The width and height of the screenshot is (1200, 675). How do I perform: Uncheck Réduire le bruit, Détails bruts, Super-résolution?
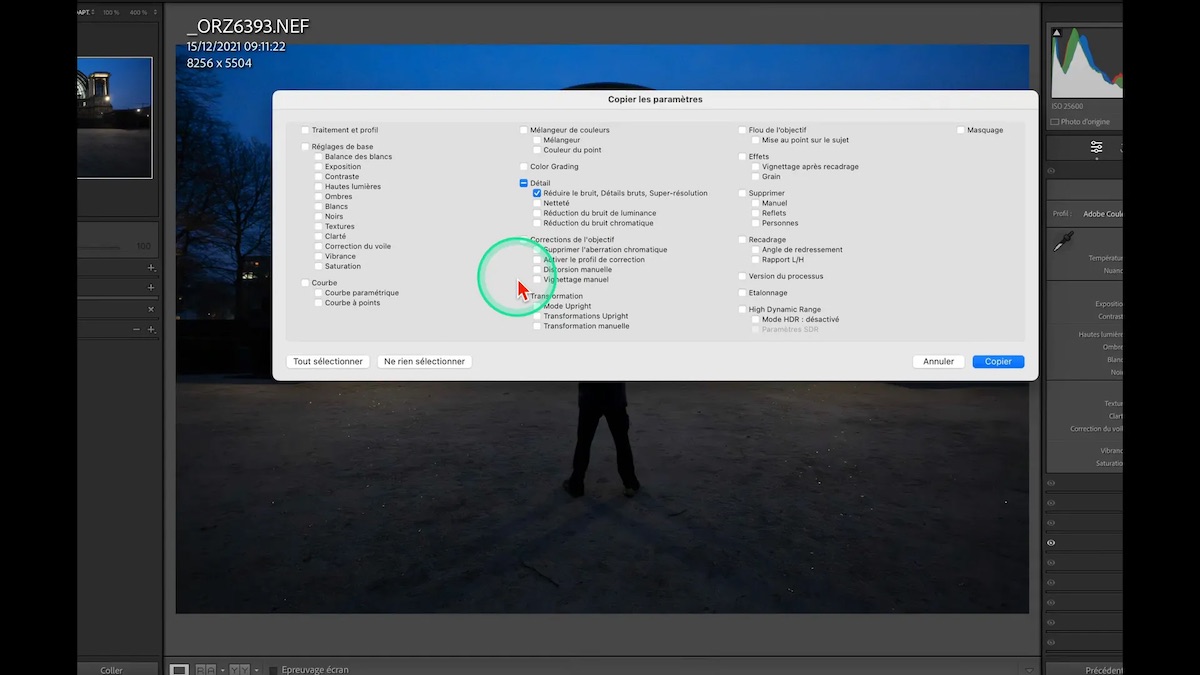point(537,193)
